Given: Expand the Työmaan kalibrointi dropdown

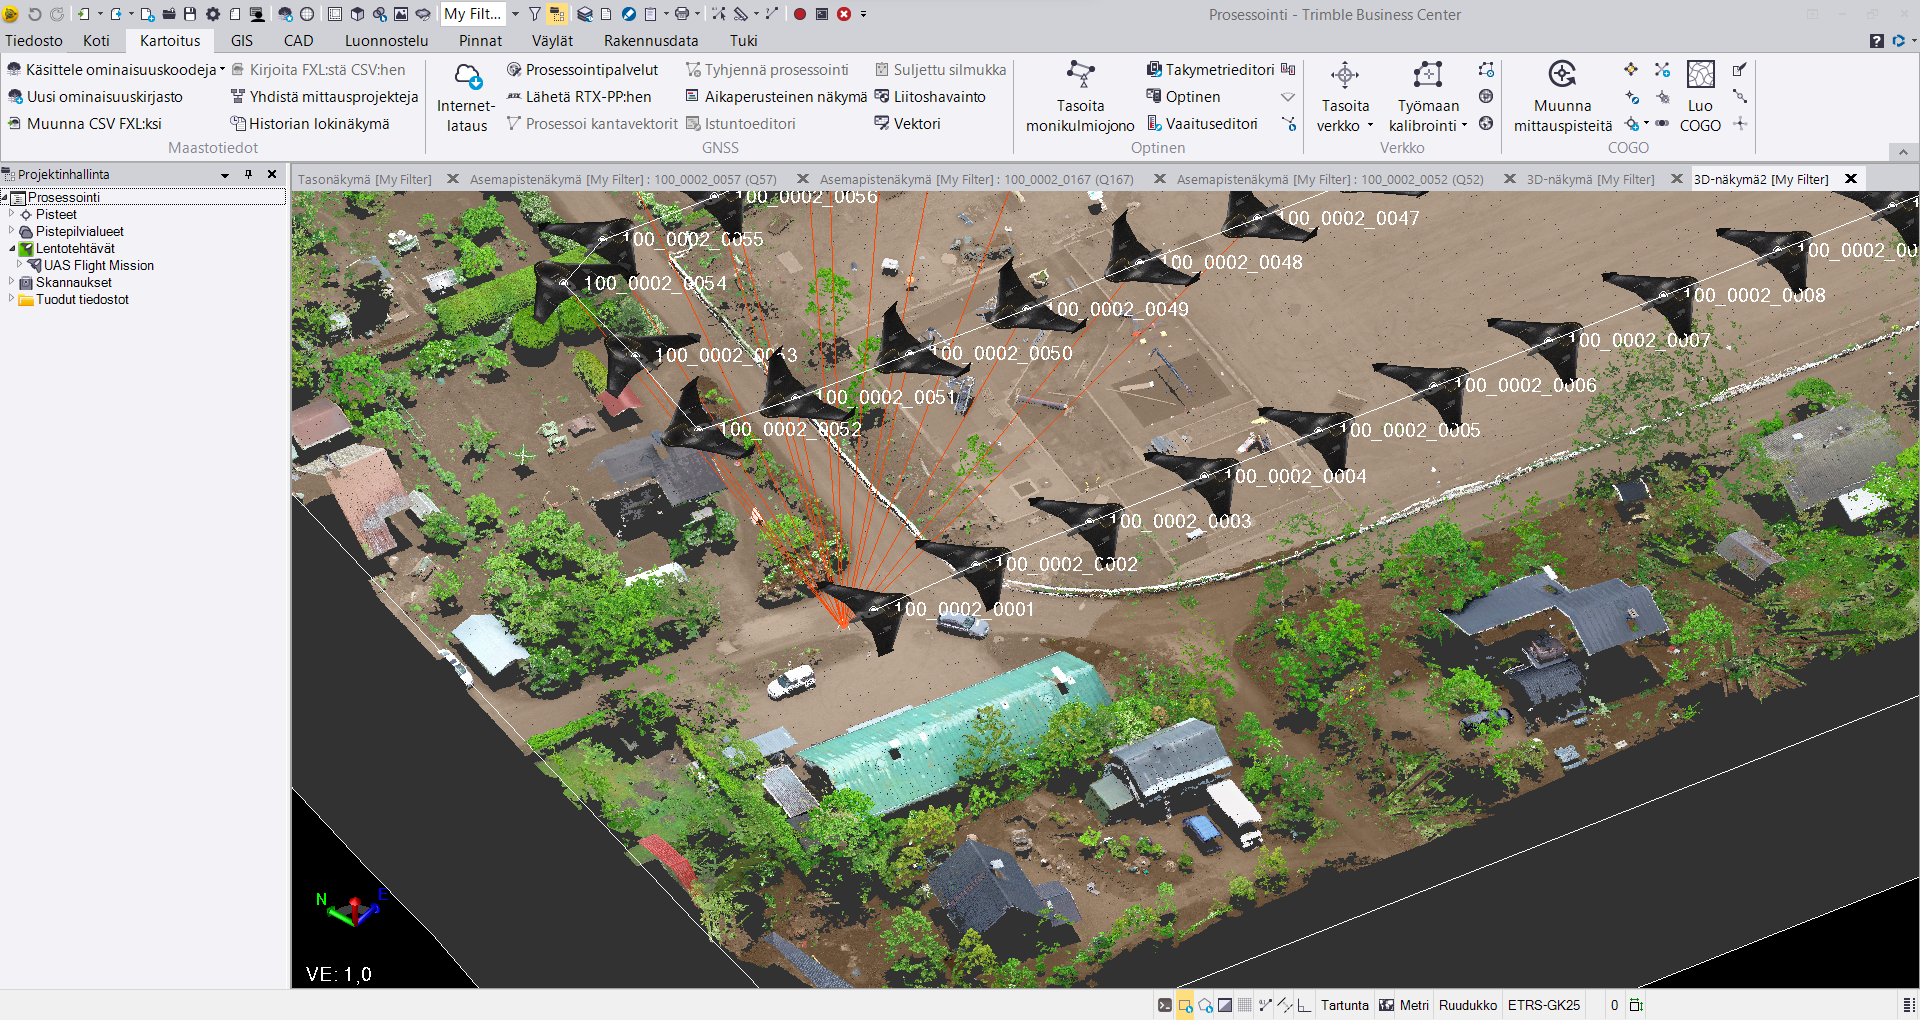Looking at the screenshot, I should click(x=1465, y=126).
